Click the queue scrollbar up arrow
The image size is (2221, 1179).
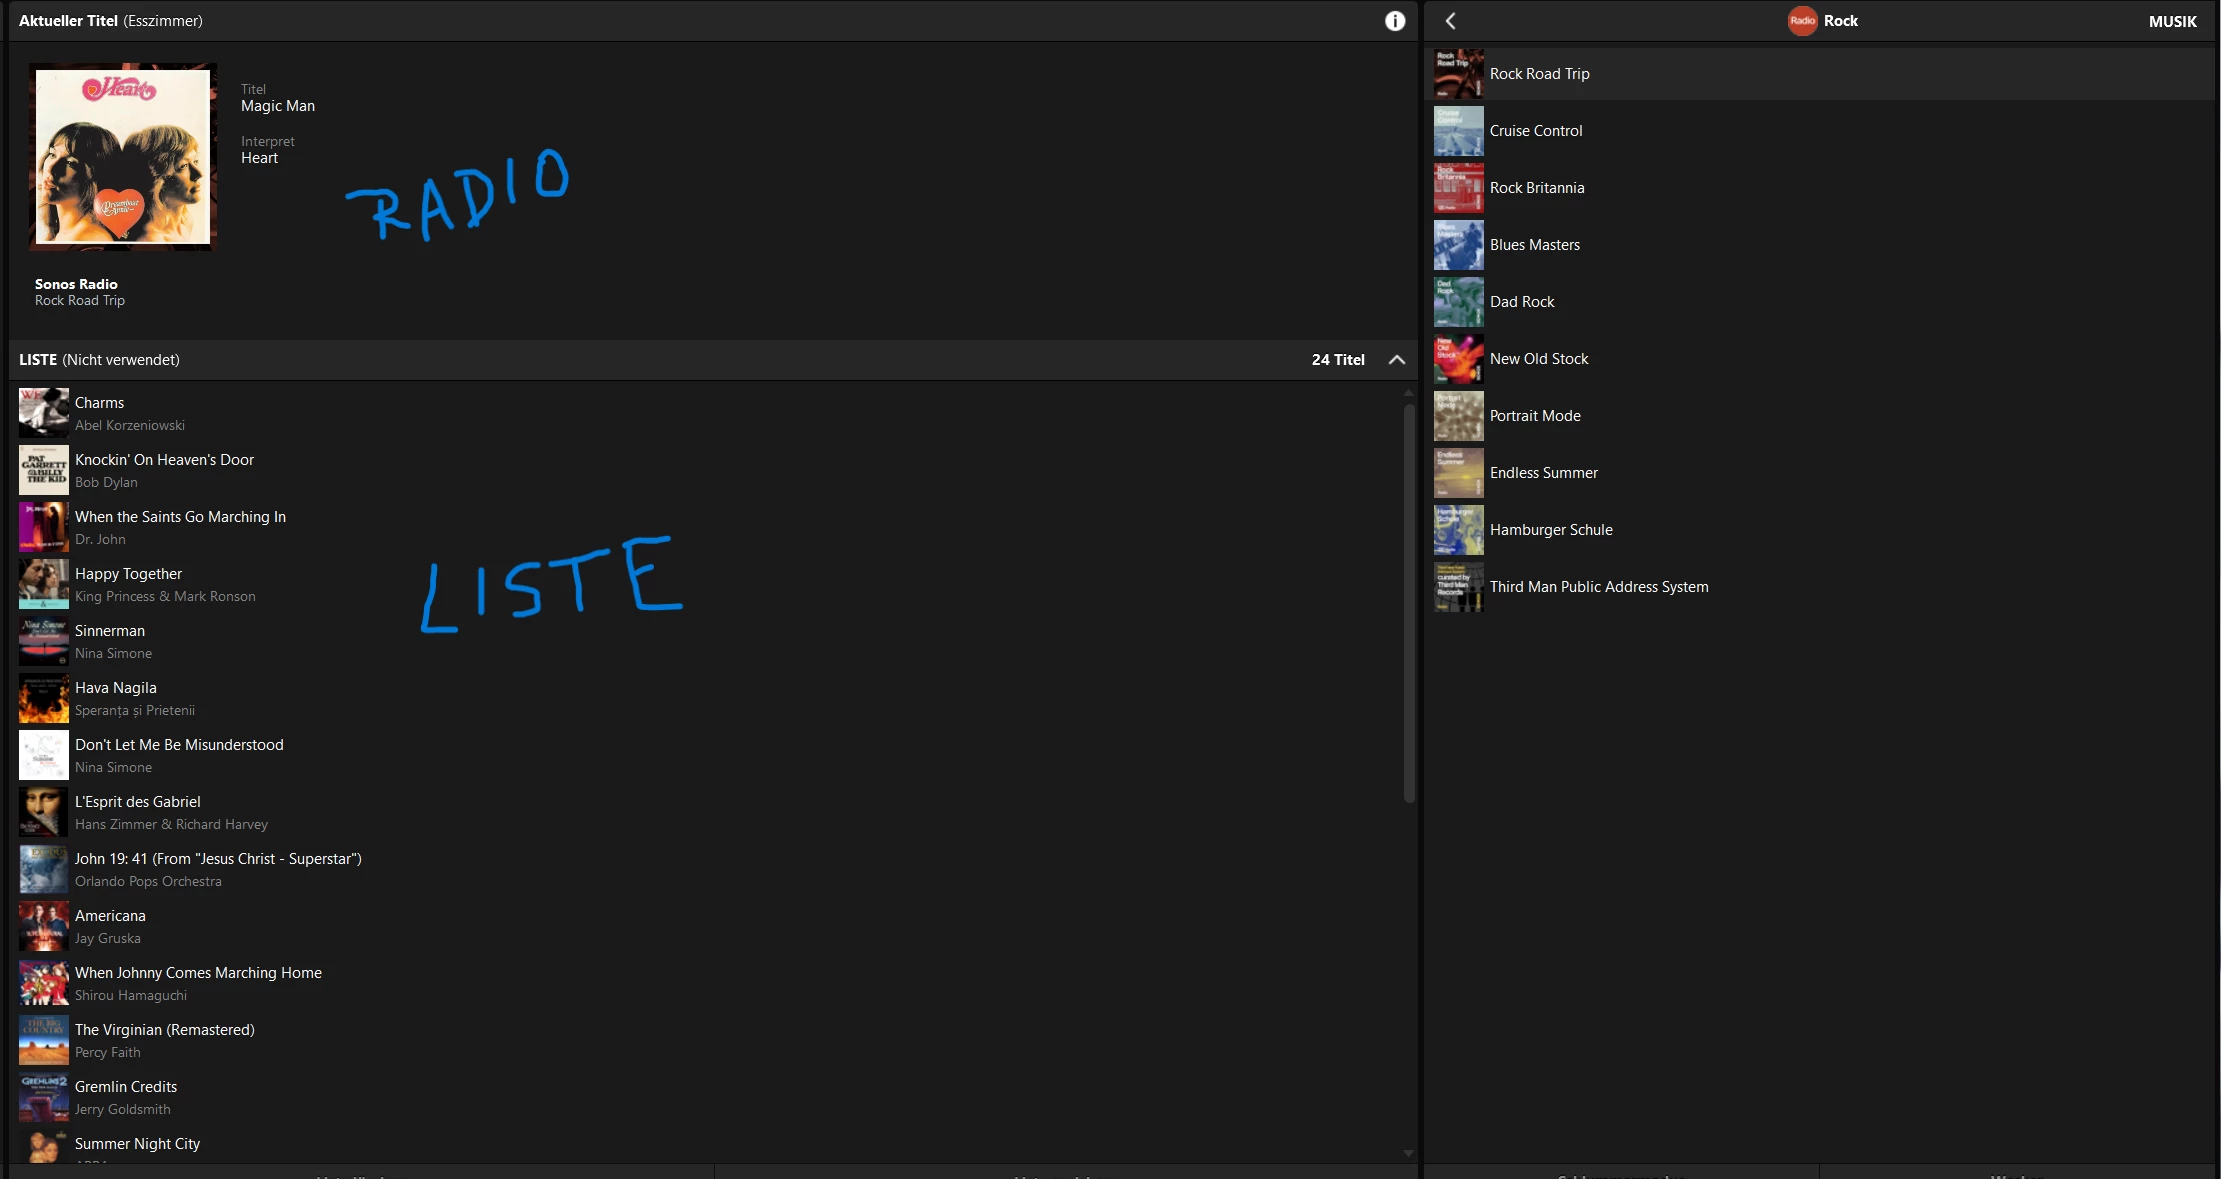pyautogui.click(x=1409, y=392)
